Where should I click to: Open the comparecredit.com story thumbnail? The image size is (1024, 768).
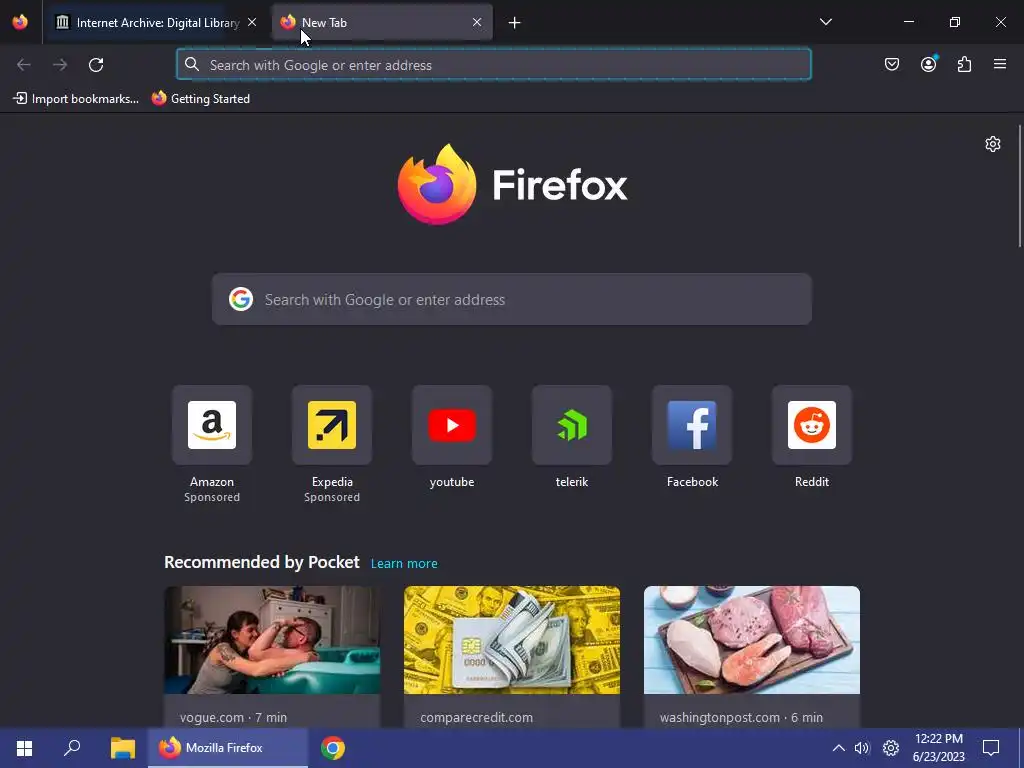(512, 640)
